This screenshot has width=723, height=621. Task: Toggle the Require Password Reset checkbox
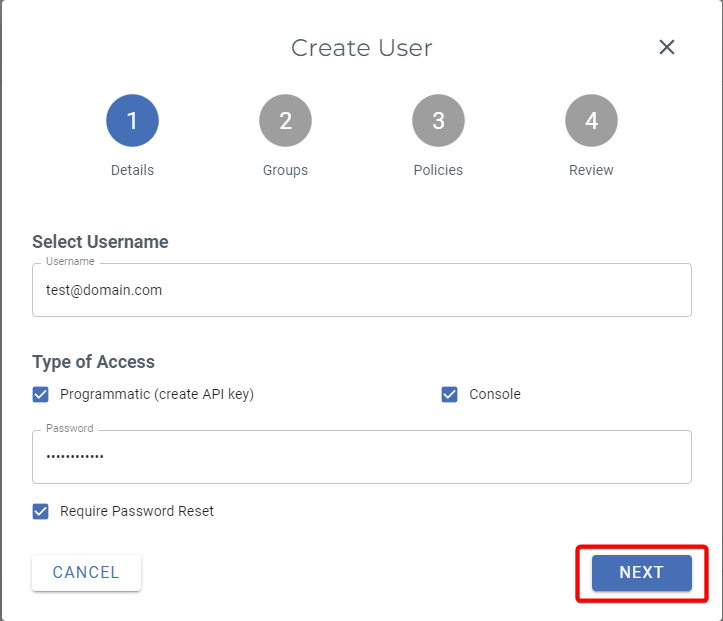[41, 511]
